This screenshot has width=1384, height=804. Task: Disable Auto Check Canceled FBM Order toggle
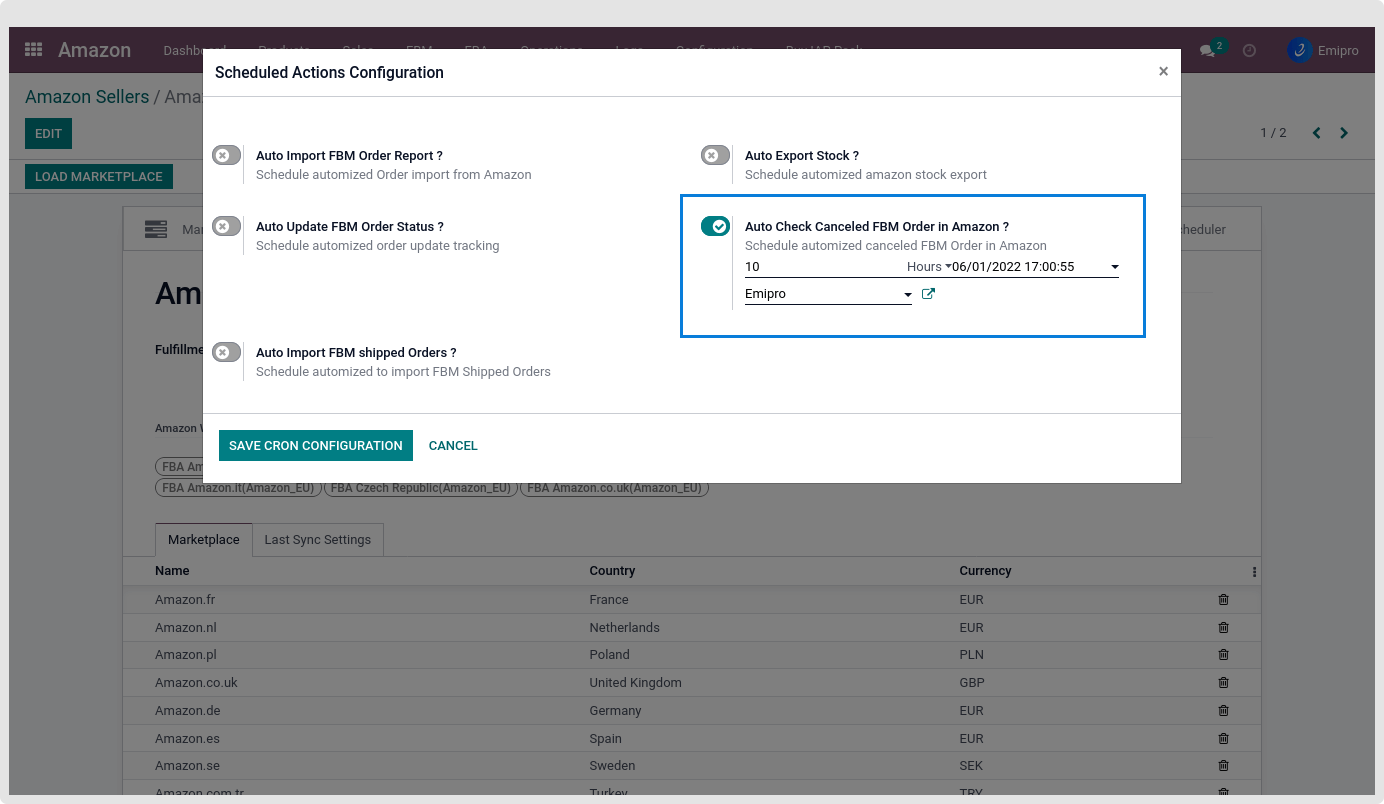[715, 226]
